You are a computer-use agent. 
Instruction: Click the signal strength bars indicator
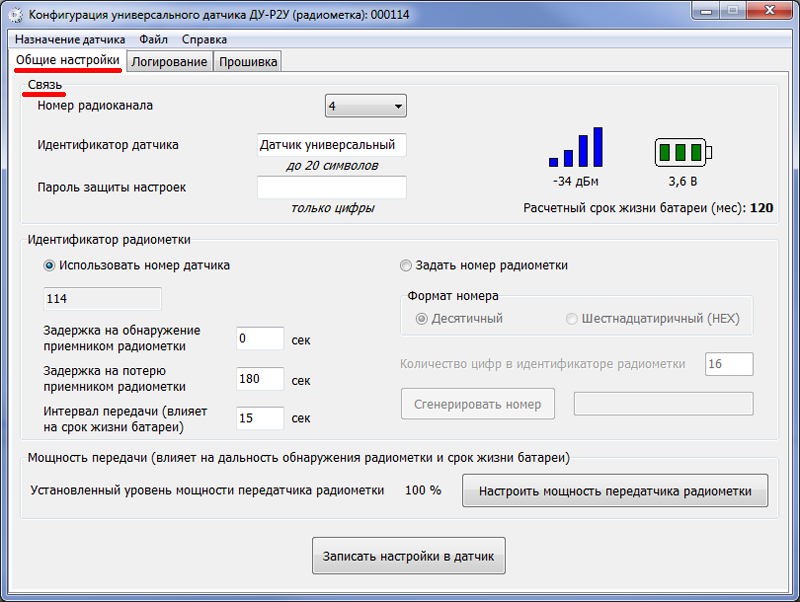(576, 147)
